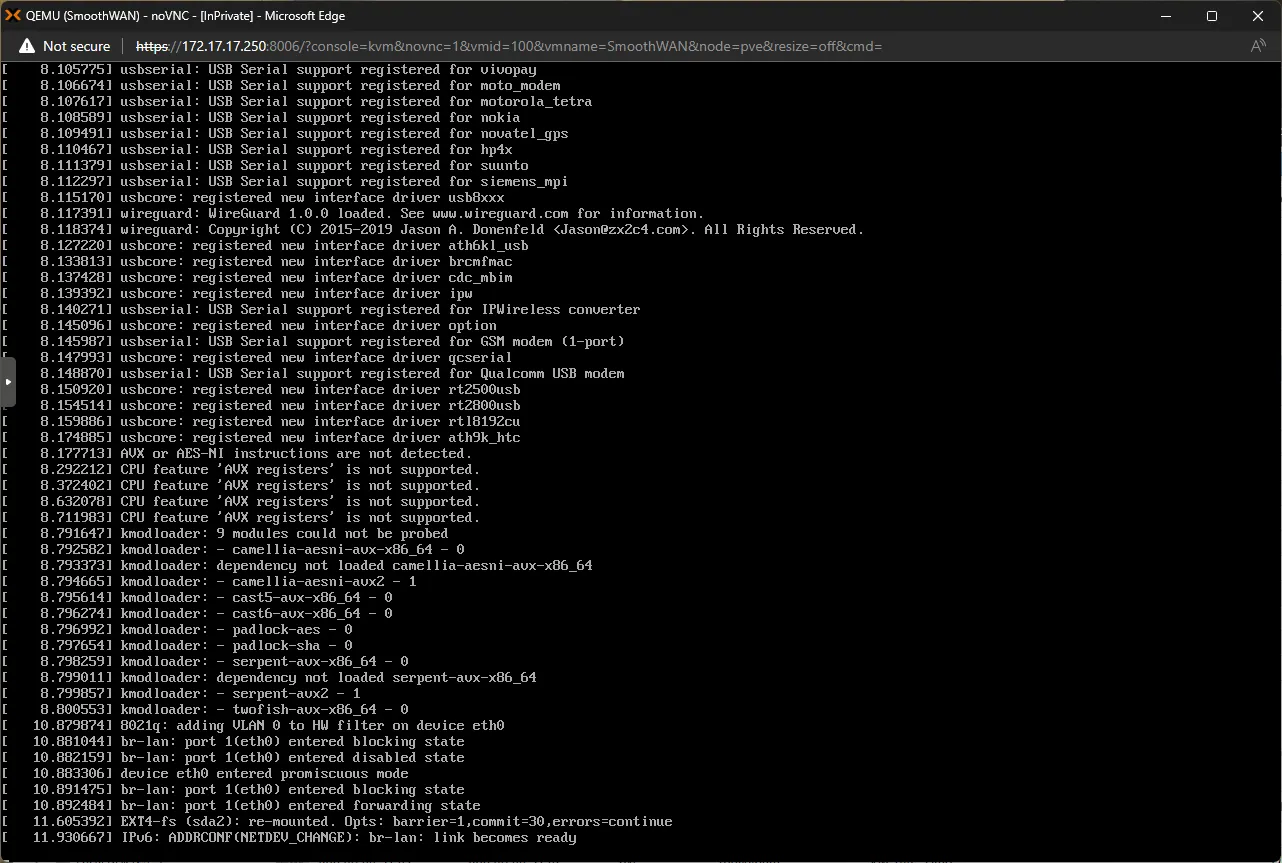The height and width of the screenshot is (863, 1282).
Task: Expand the noVNC control panel handle
Action: pyautogui.click(x=8, y=382)
